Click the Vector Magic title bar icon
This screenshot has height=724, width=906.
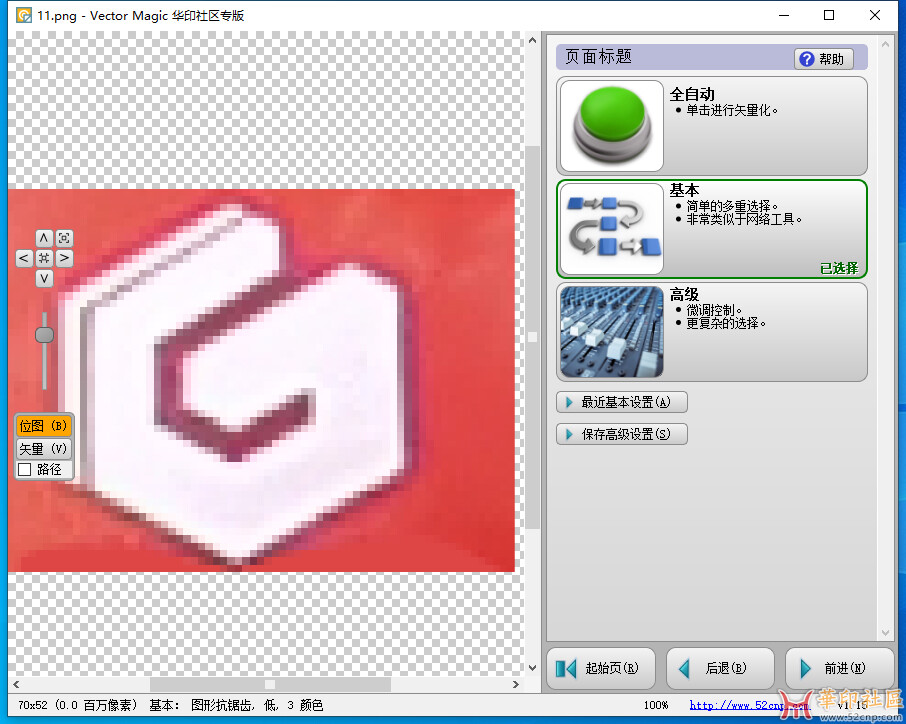point(24,15)
